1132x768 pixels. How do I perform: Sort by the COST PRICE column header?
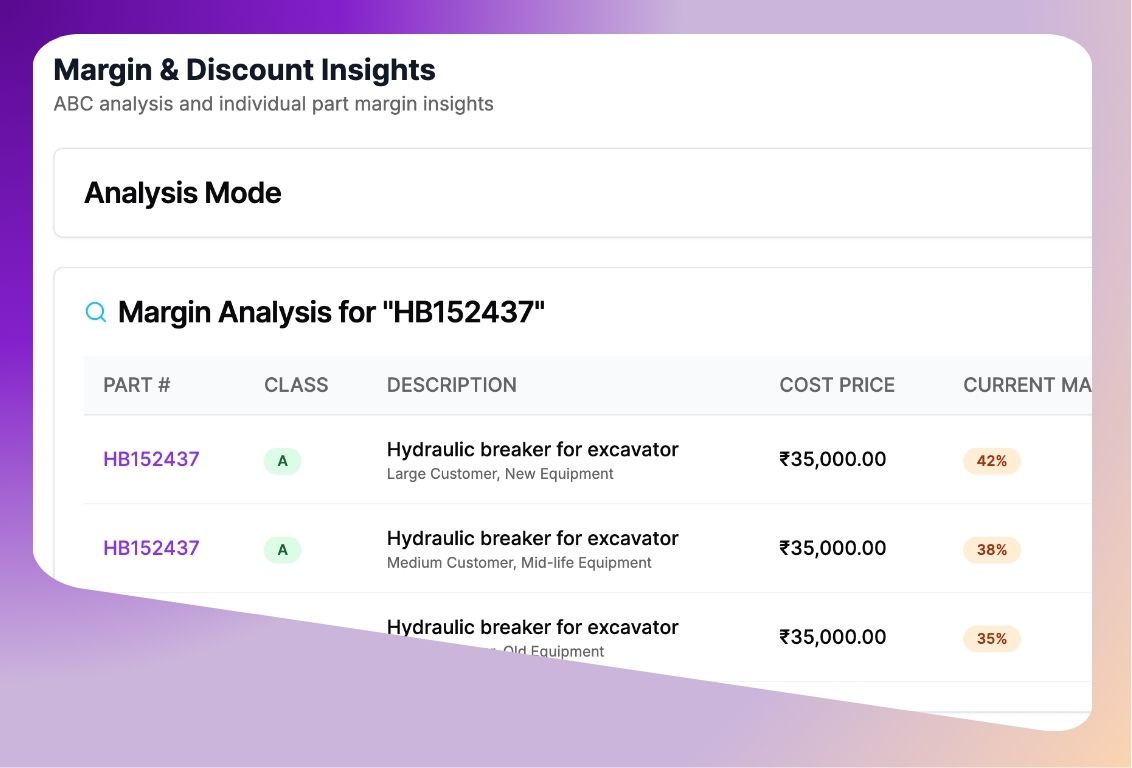(x=837, y=385)
